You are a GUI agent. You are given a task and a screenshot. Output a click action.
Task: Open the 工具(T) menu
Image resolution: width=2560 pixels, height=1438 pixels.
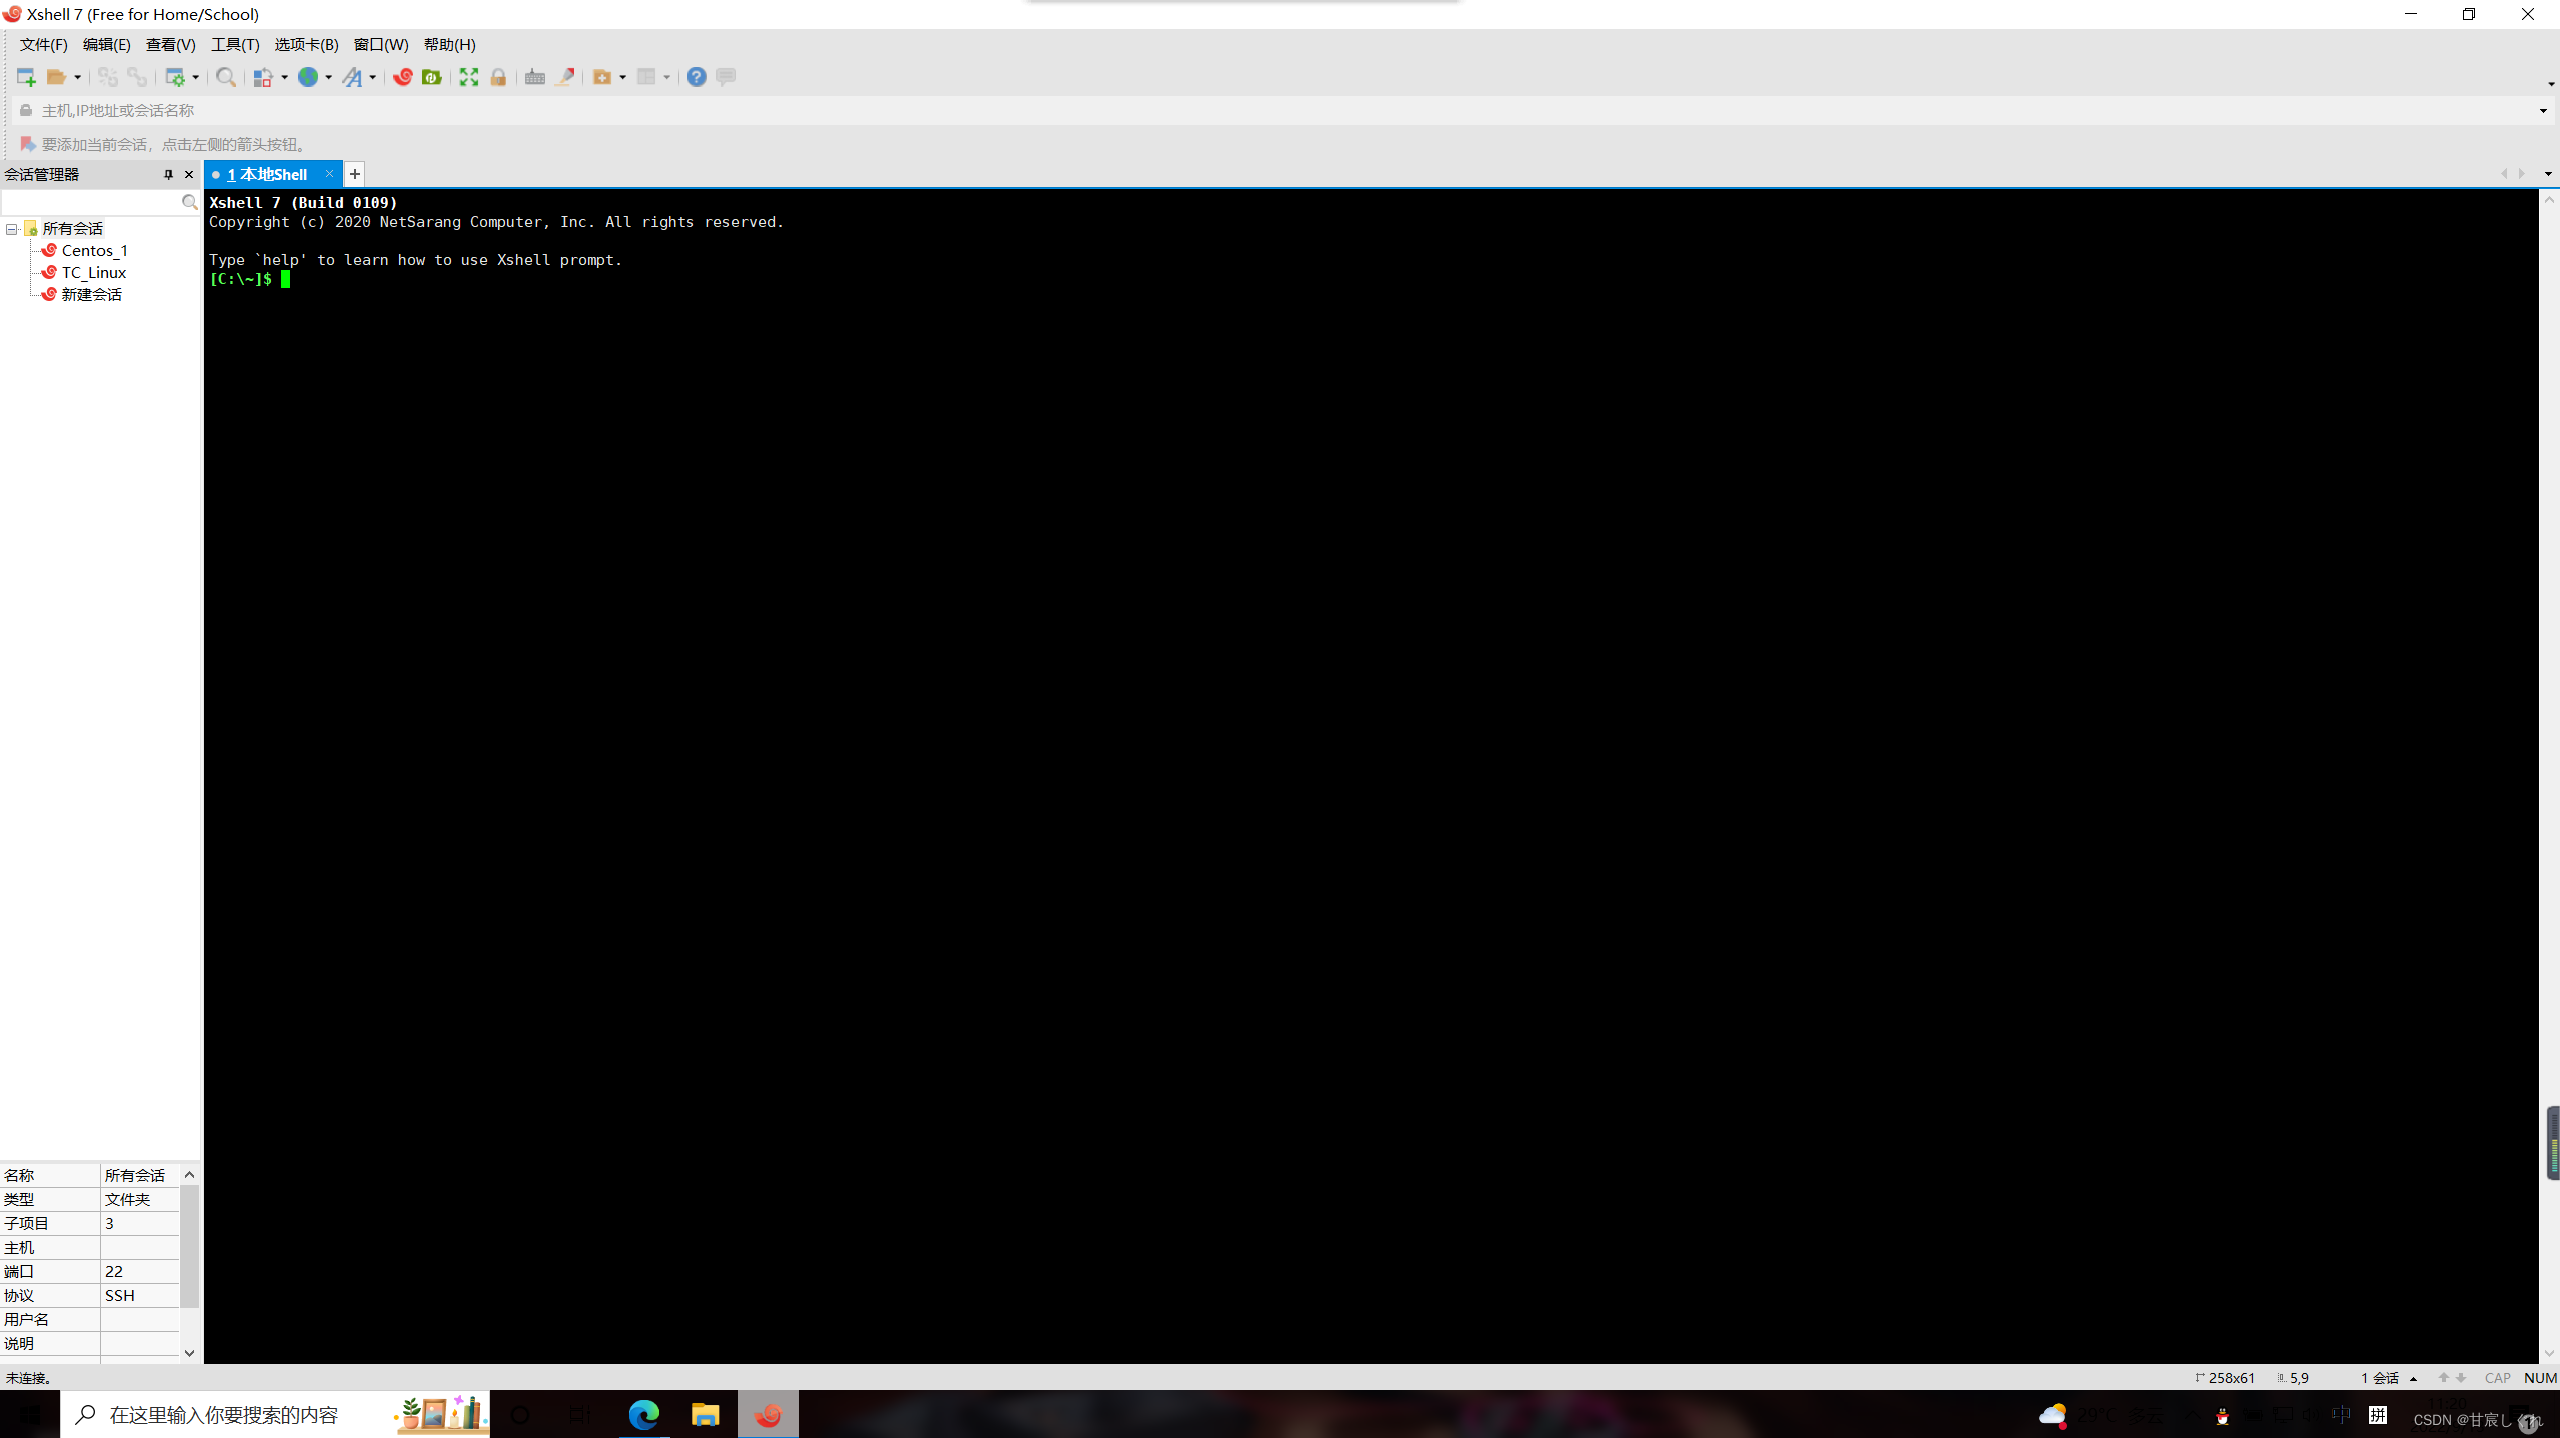235,44
